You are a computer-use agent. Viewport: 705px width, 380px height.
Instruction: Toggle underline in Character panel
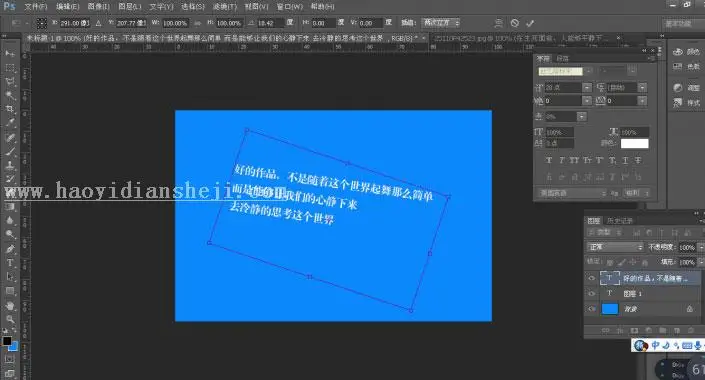pyautogui.click(x=625, y=160)
